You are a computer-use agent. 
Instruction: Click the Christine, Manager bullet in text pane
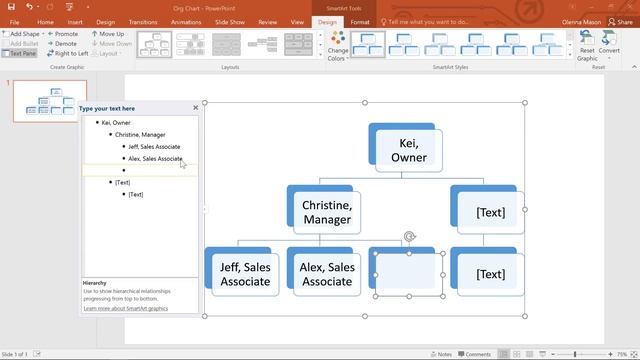point(140,135)
